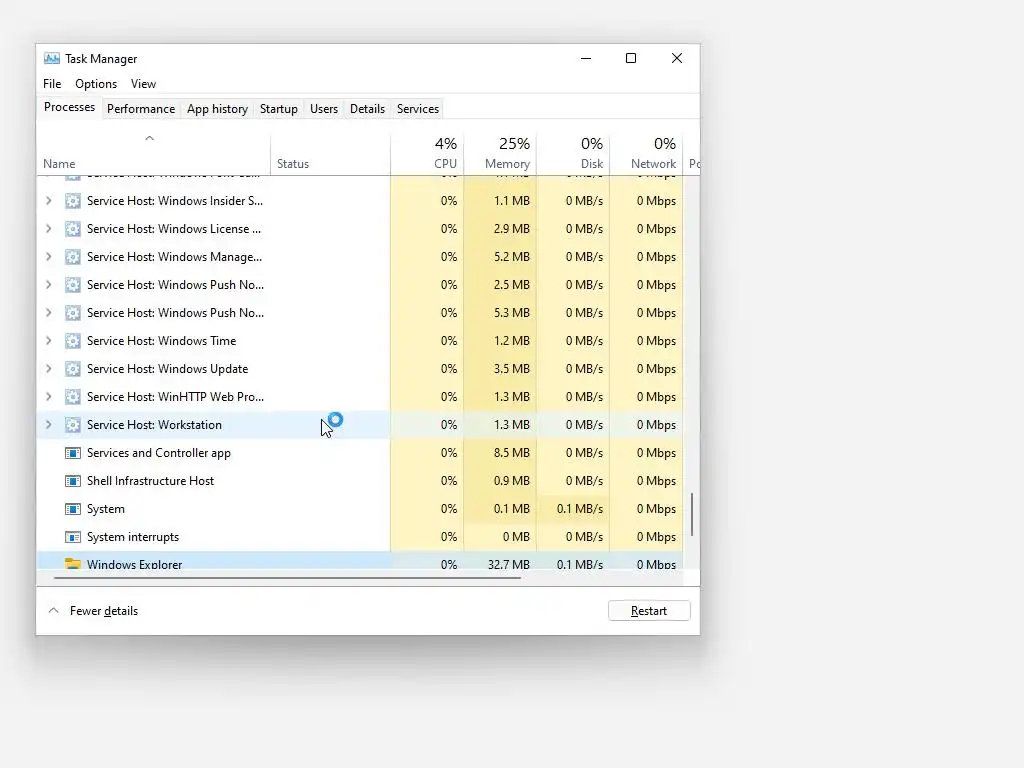Close the Task Manager window
Image resolution: width=1024 pixels, height=768 pixels.
(x=677, y=59)
